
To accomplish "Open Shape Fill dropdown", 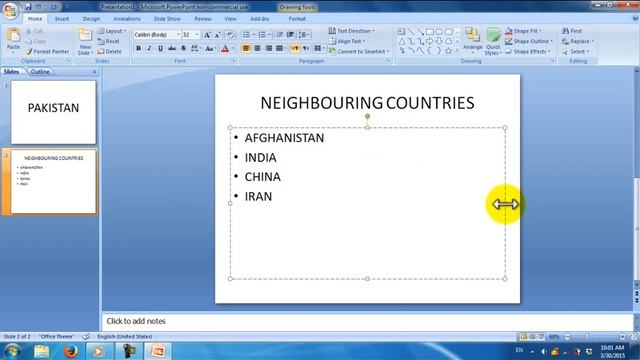I will pos(523,31).
